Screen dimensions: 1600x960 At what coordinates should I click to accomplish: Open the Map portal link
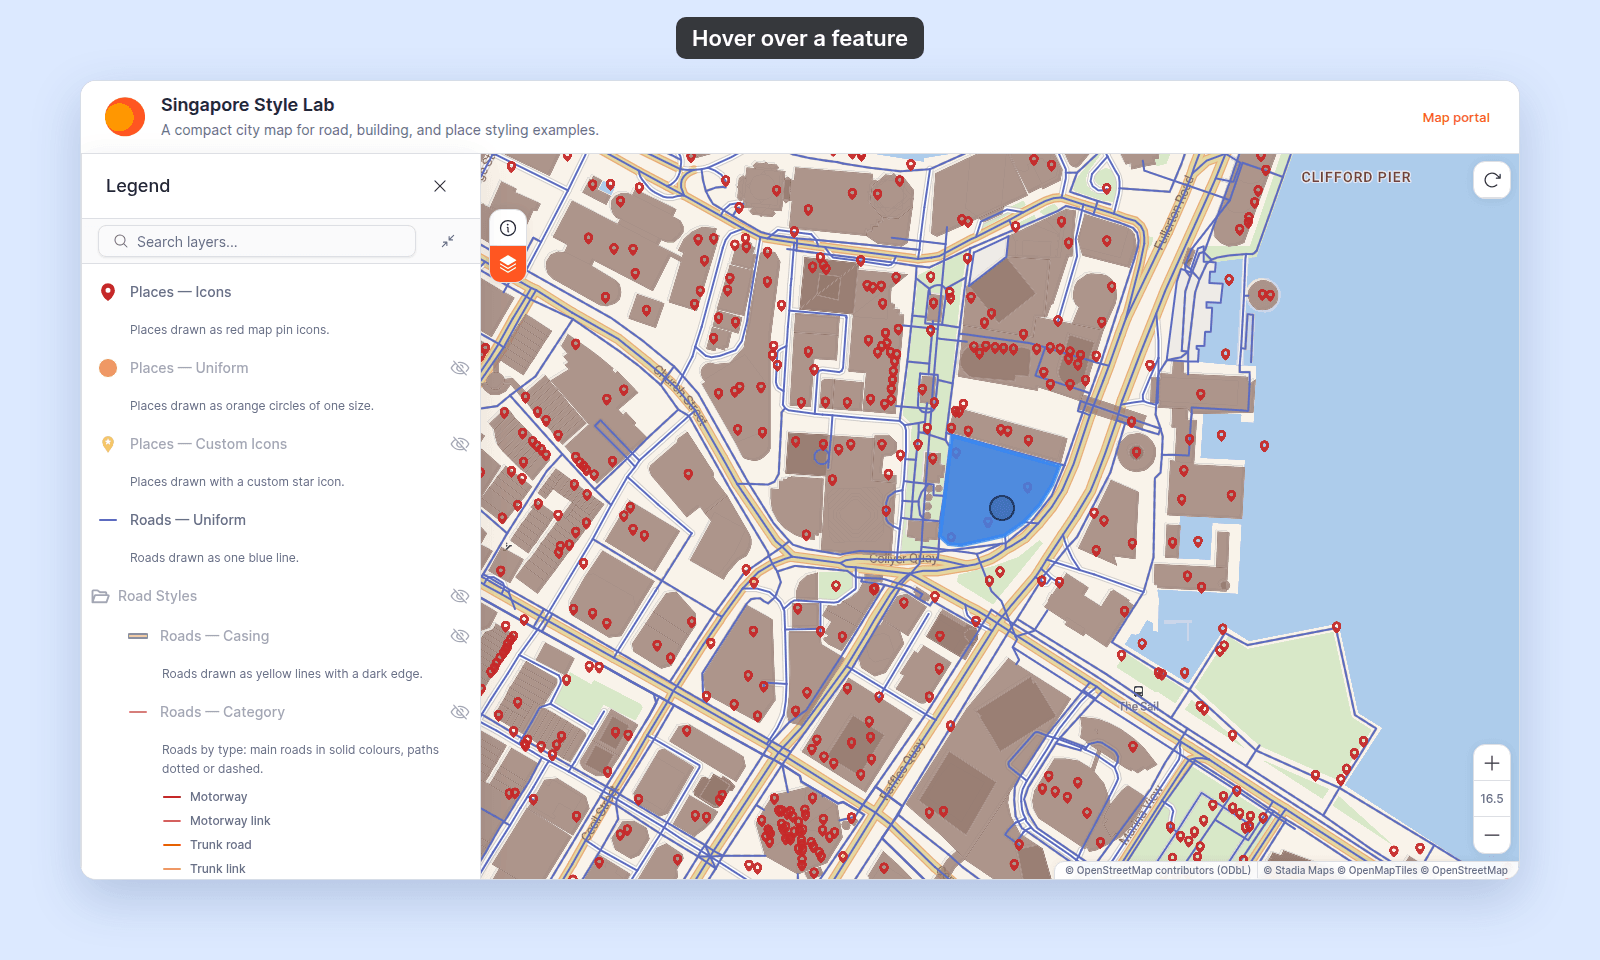point(1456,118)
